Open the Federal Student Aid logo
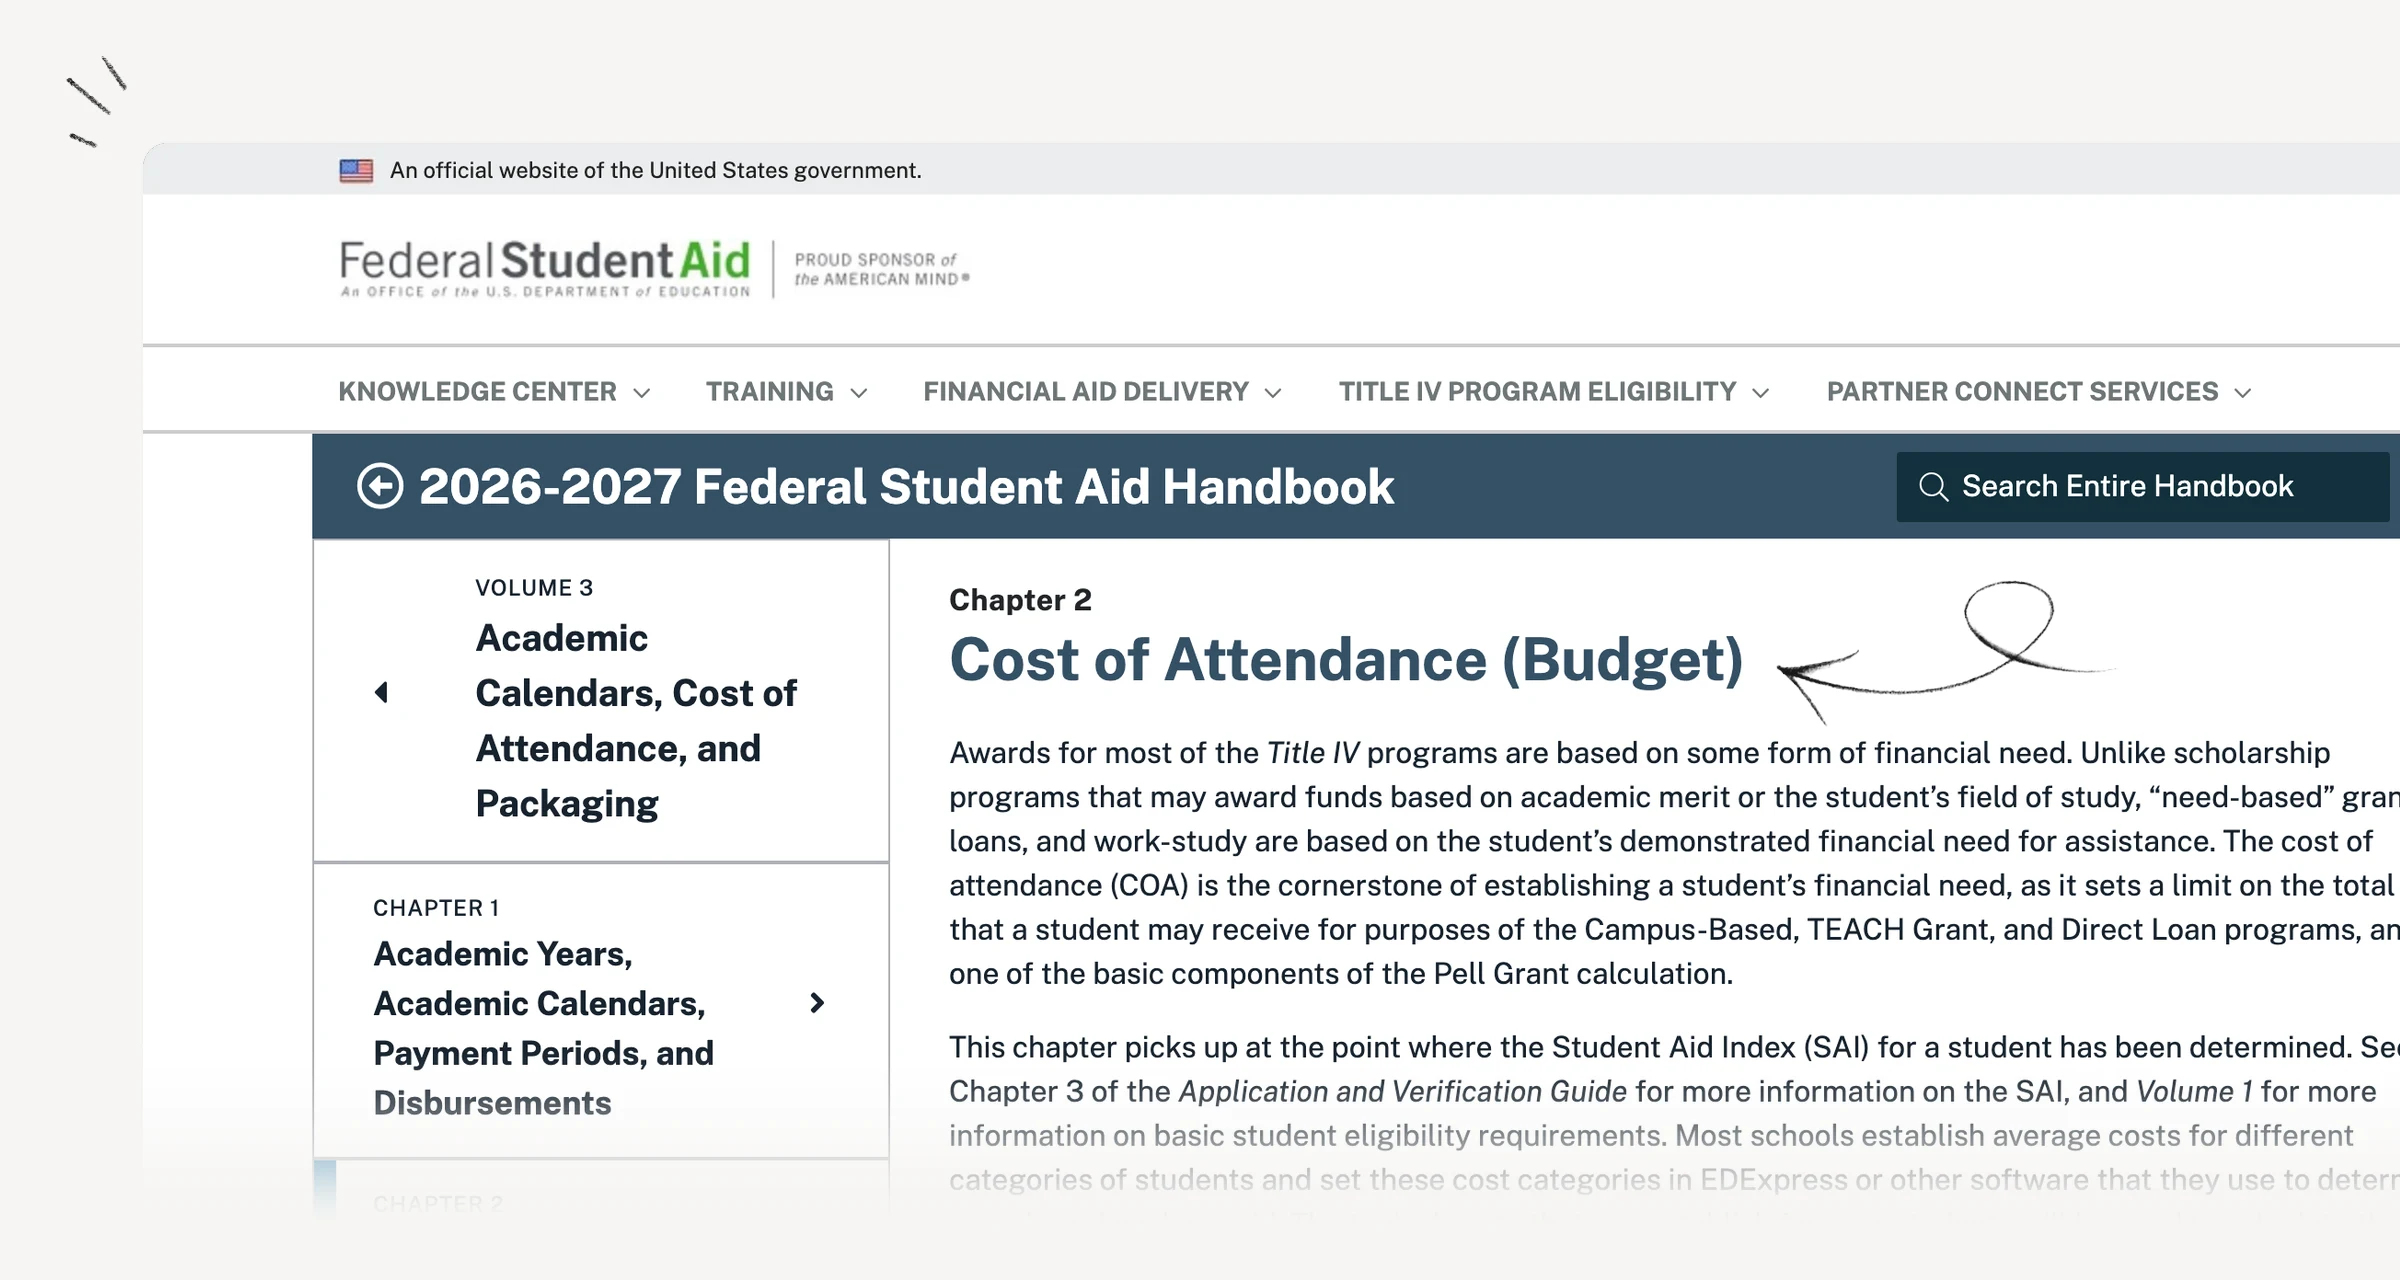 pyautogui.click(x=545, y=268)
